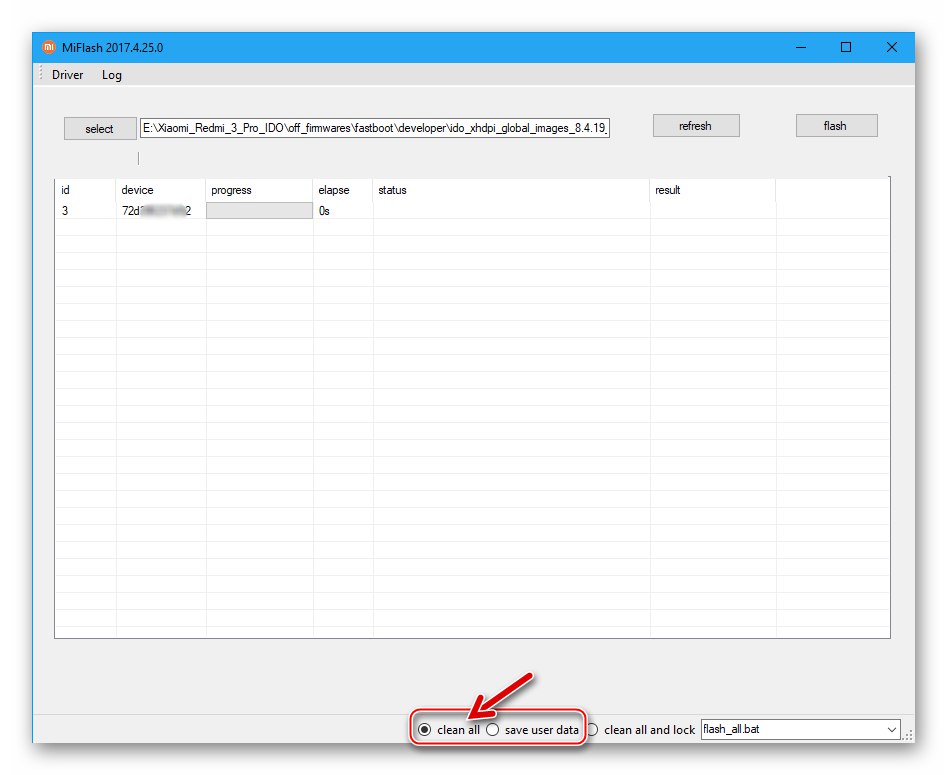Click the result column header
Image resolution: width=947 pixels, height=775 pixels.
pyautogui.click(x=713, y=190)
